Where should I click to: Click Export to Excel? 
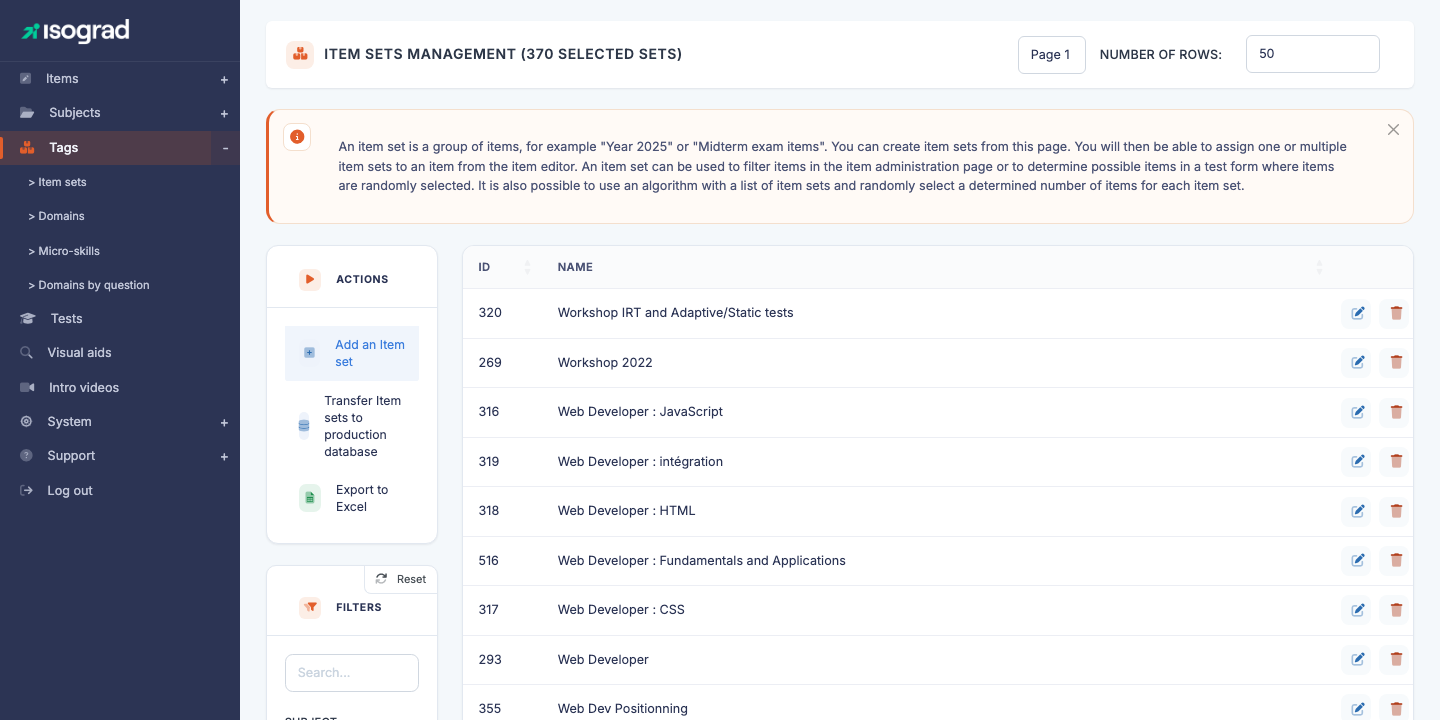tap(352, 498)
